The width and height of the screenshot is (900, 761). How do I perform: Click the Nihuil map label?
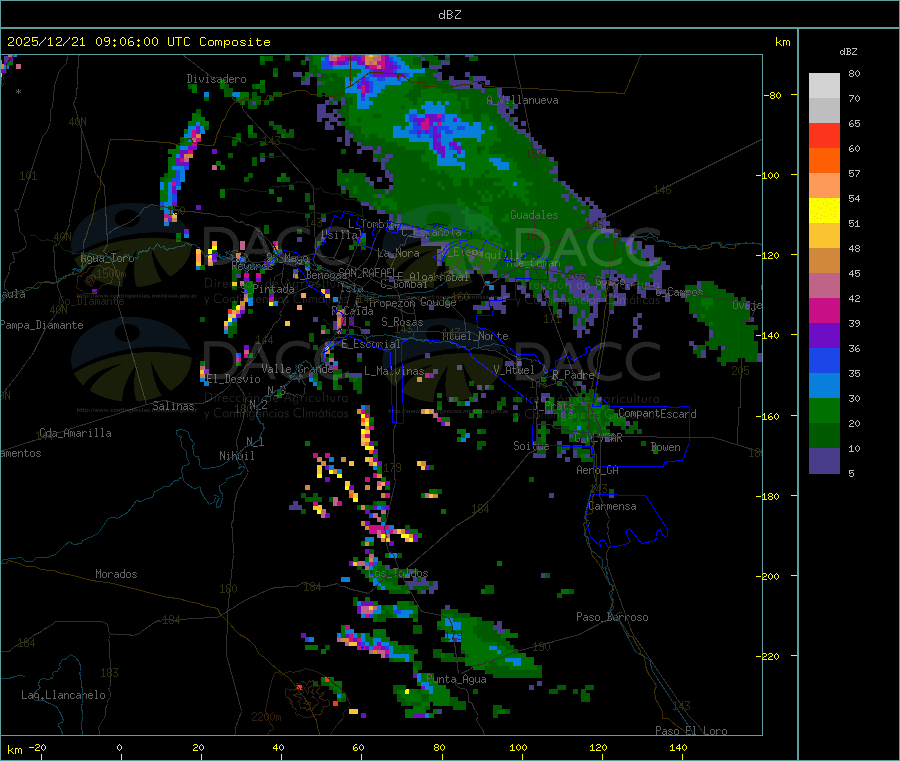pos(236,456)
